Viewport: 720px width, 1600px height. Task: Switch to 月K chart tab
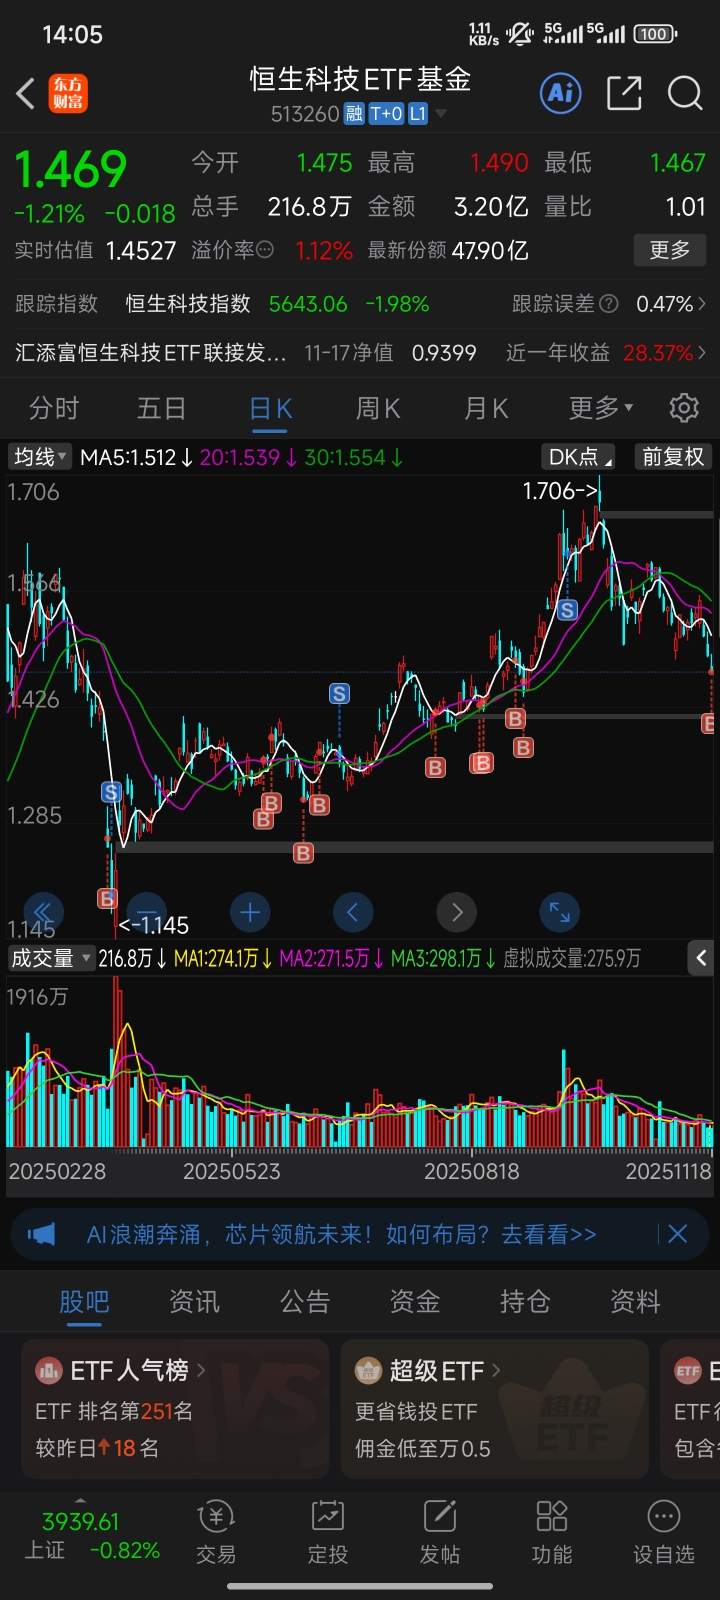tap(486, 408)
